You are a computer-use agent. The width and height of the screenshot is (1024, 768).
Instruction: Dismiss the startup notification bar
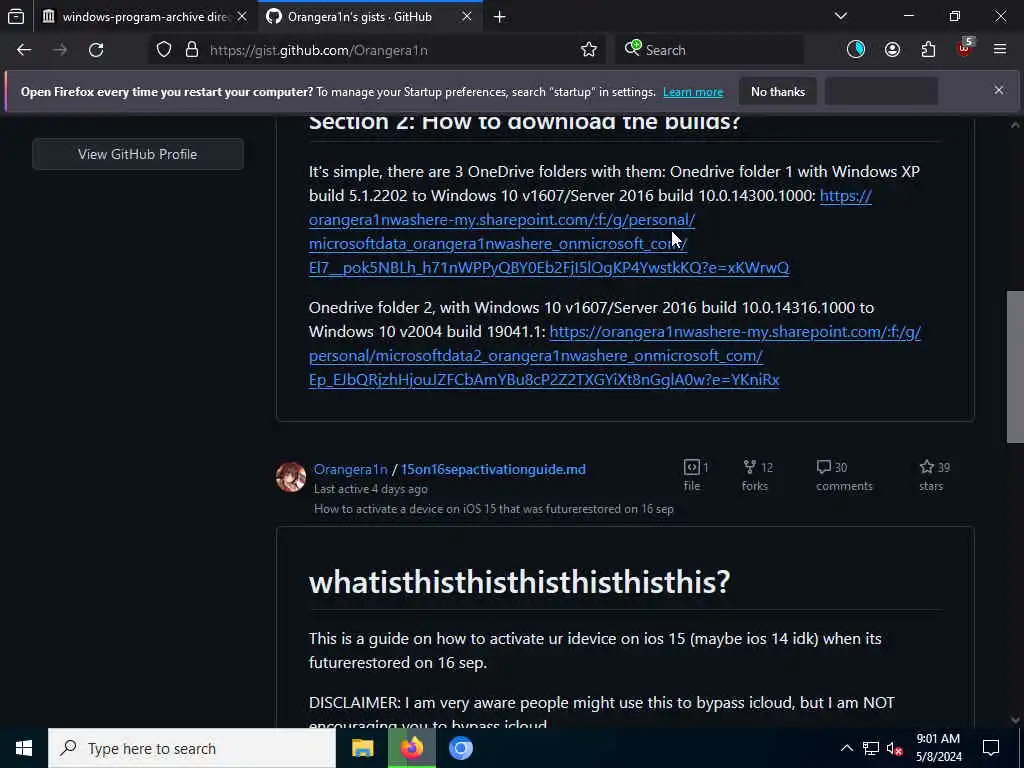999,90
